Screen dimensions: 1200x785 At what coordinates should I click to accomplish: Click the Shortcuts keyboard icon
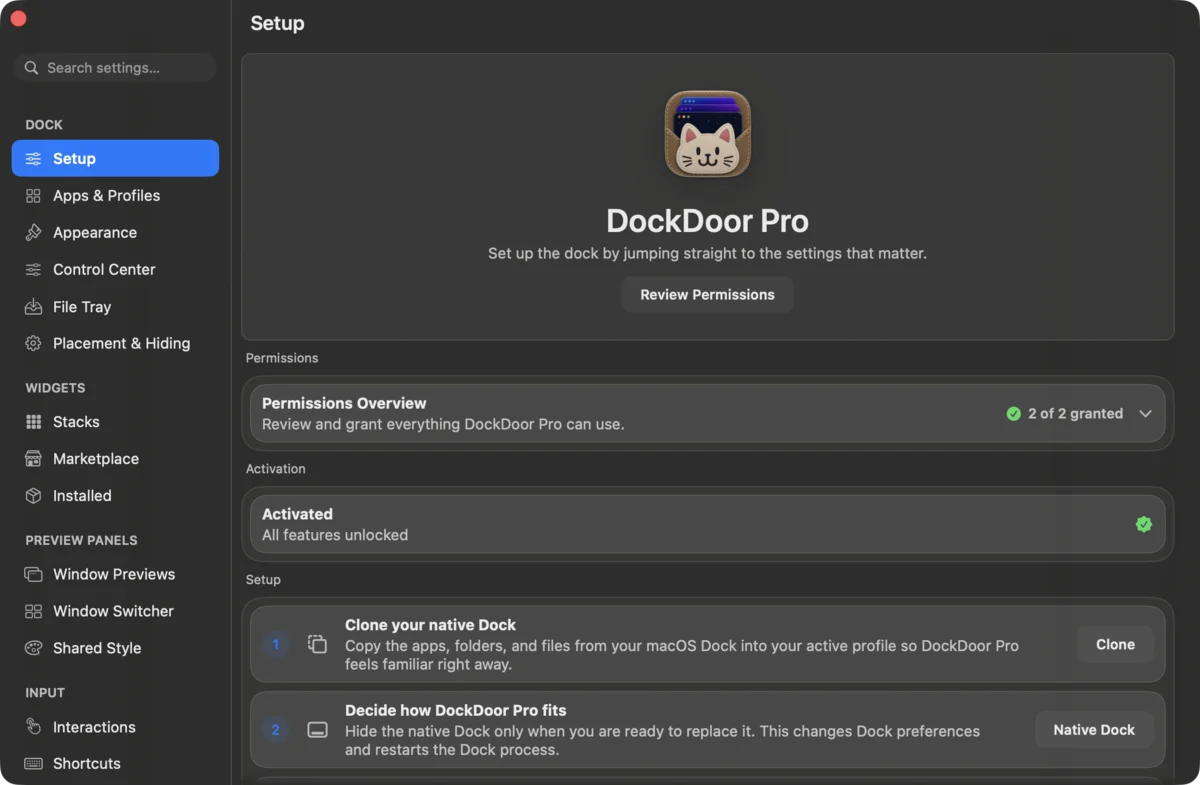(x=34, y=764)
